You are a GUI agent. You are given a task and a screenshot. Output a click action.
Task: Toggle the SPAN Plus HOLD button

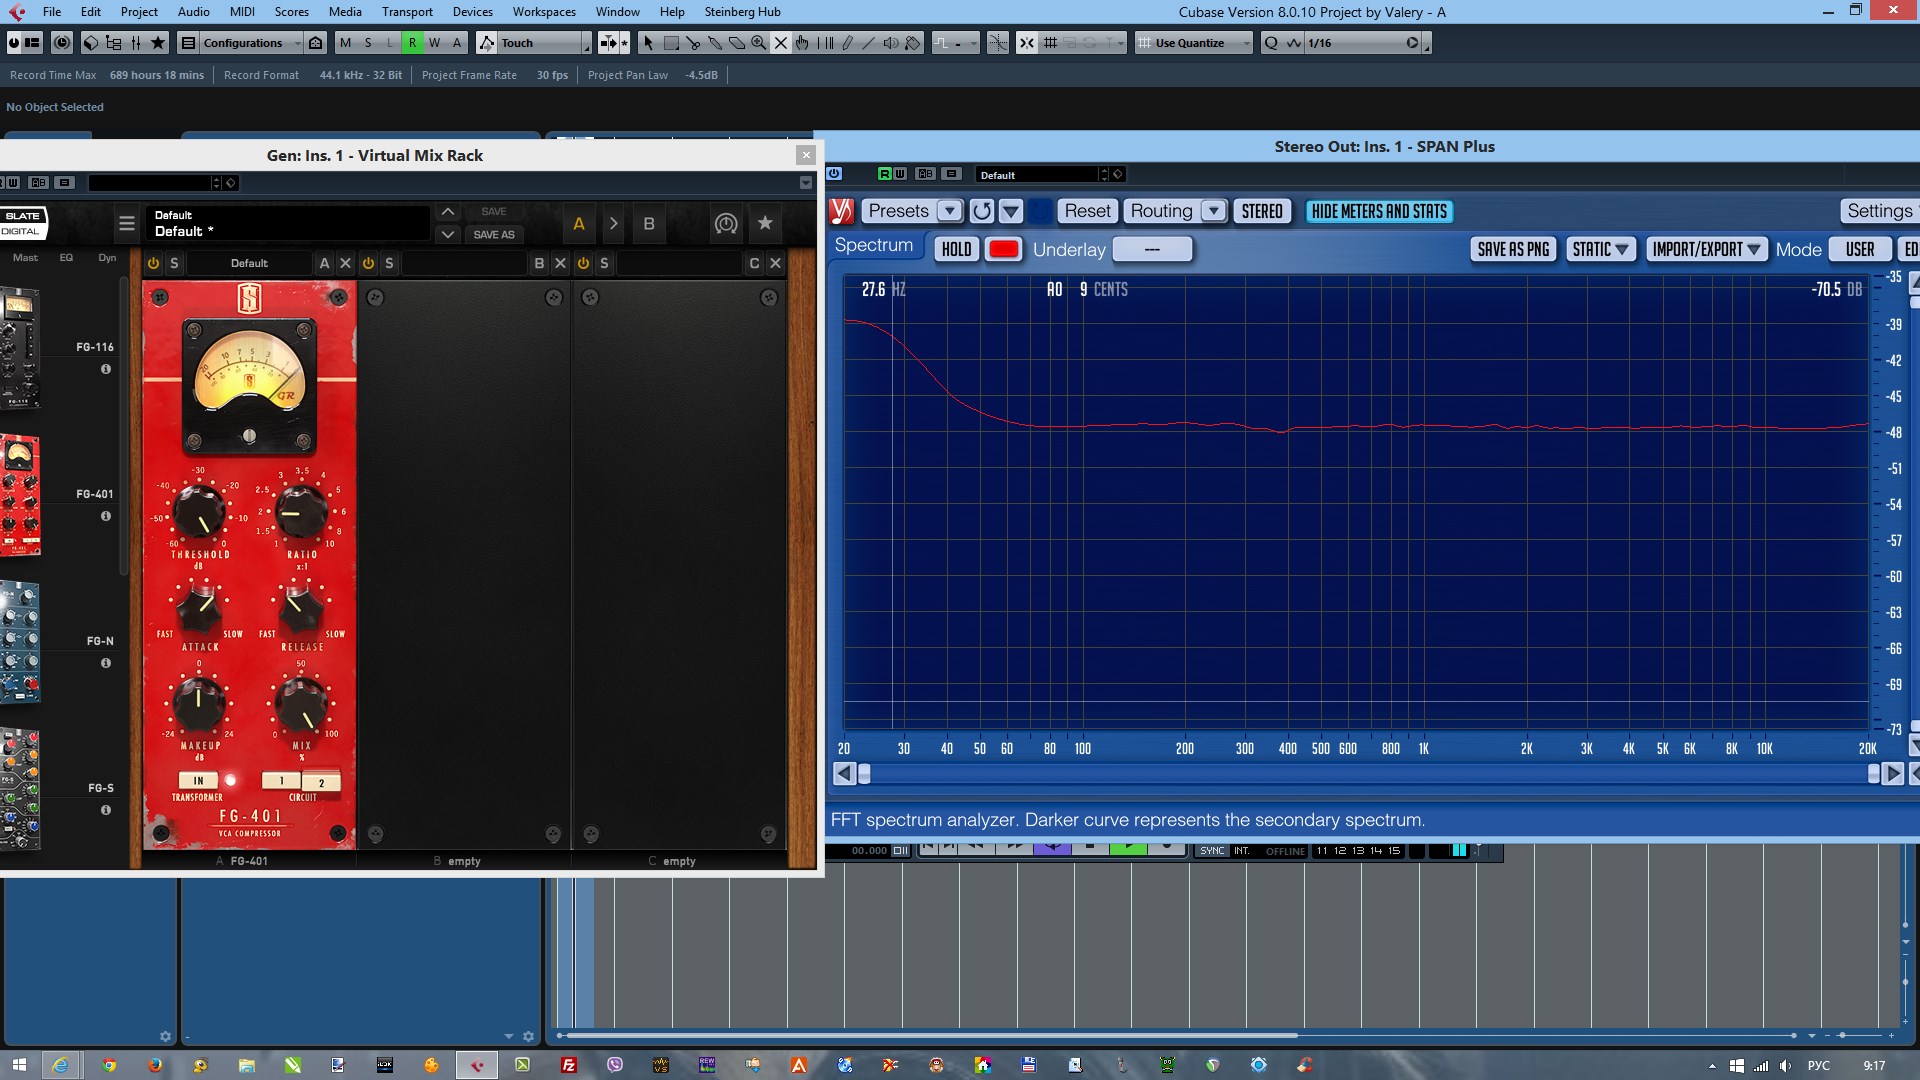click(x=956, y=249)
